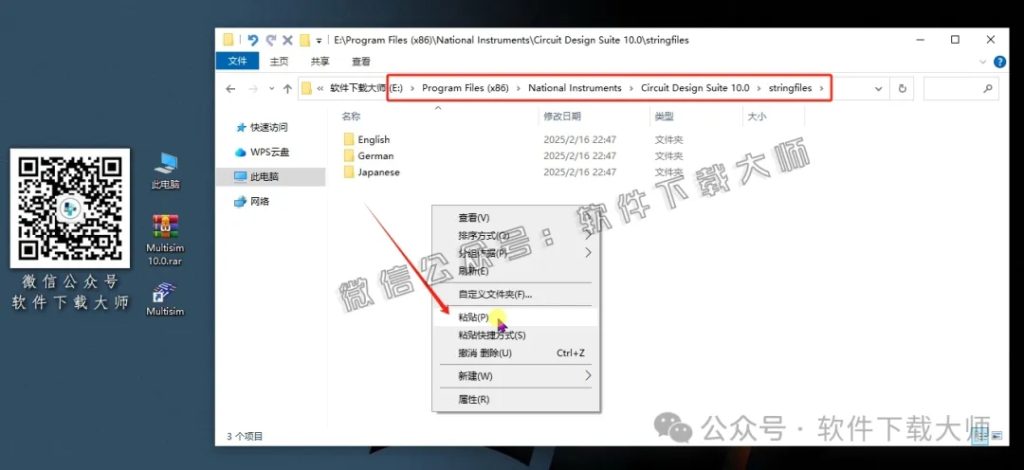1024x470 pixels.
Task: Click the undo icon in title bar
Action: (x=253, y=40)
